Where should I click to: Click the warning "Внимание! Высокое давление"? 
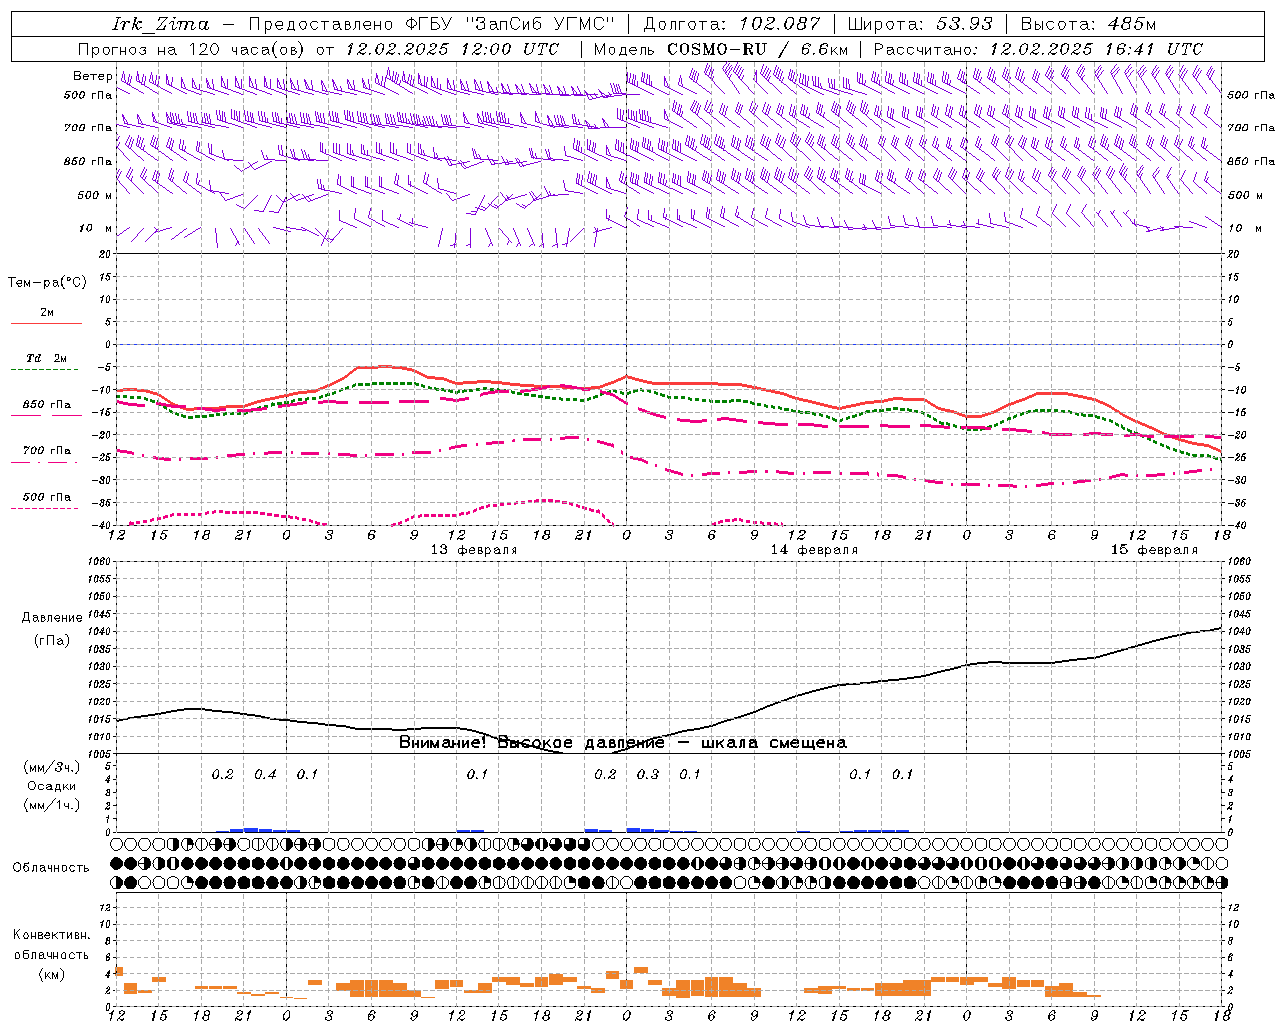coord(531,743)
